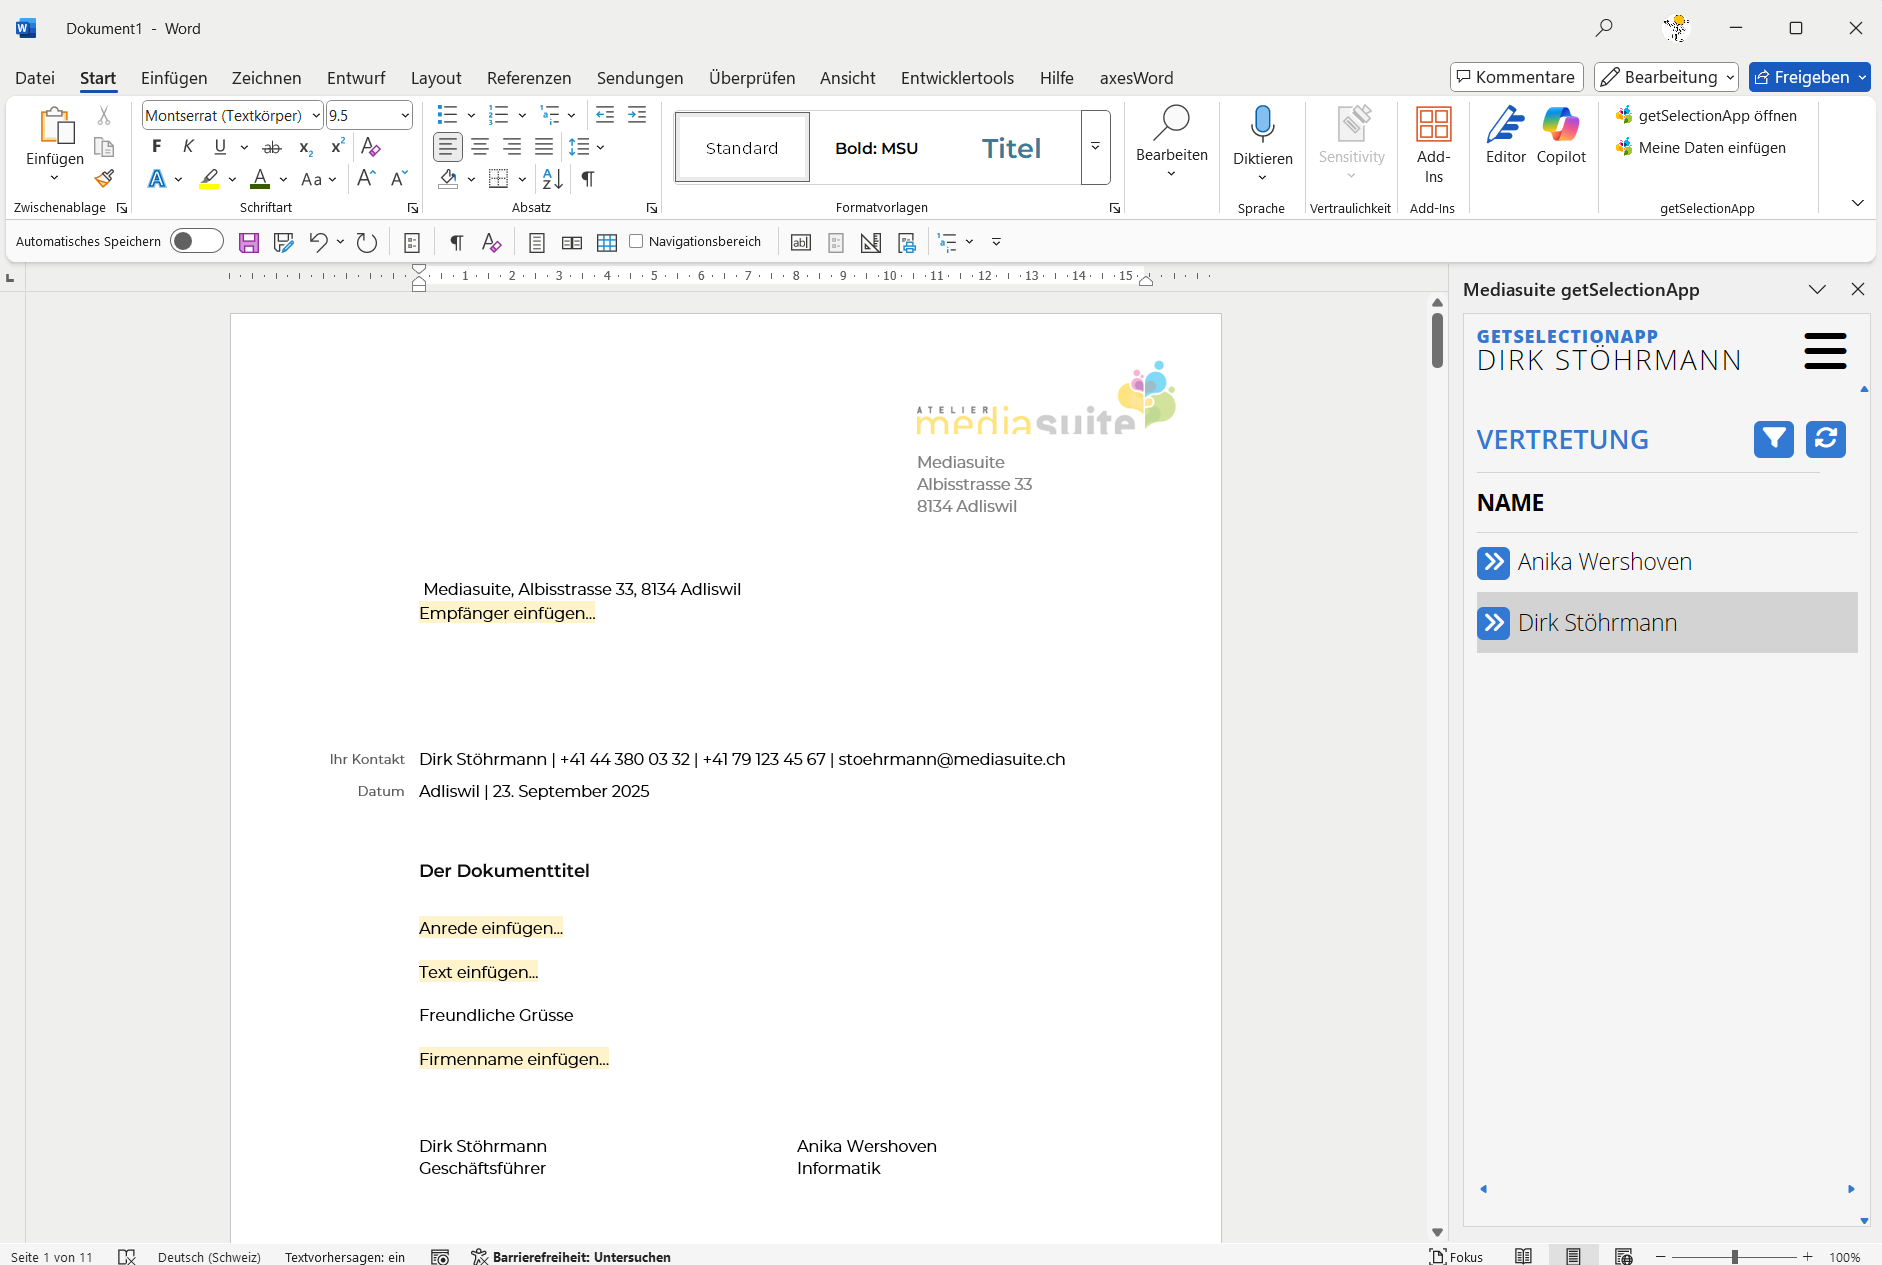Switch to the Einfügen tab
Image resolution: width=1882 pixels, height=1265 pixels.
coord(174,78)
